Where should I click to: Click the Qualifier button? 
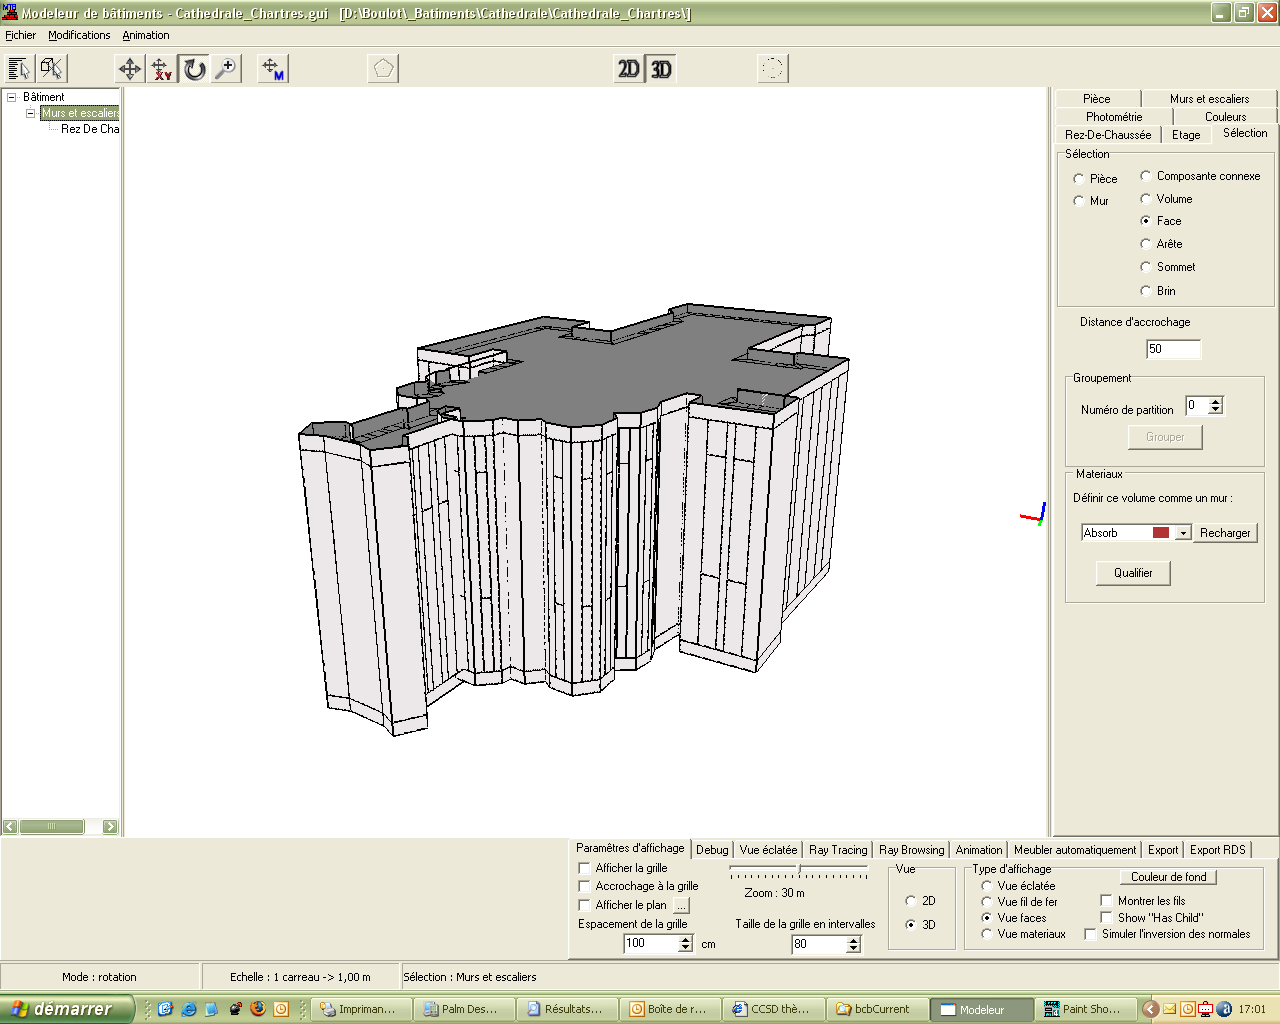click(x=1133, y=573)
